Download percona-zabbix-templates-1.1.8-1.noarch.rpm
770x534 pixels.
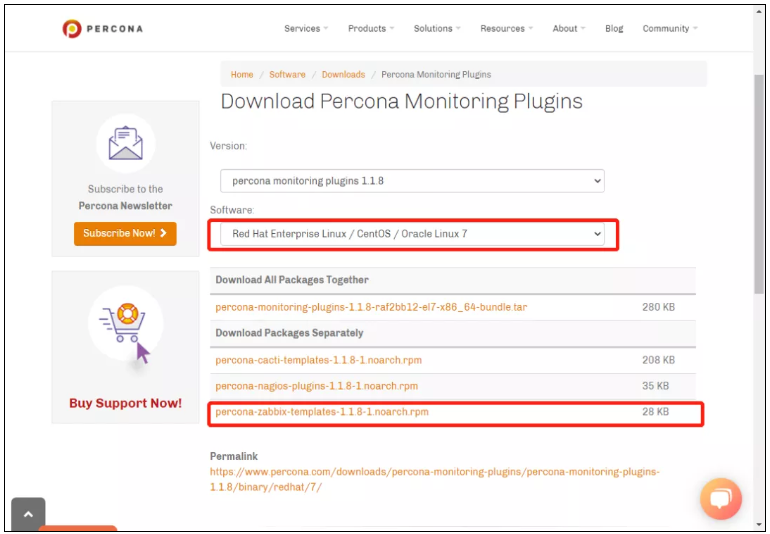click(x=322, y=412)
